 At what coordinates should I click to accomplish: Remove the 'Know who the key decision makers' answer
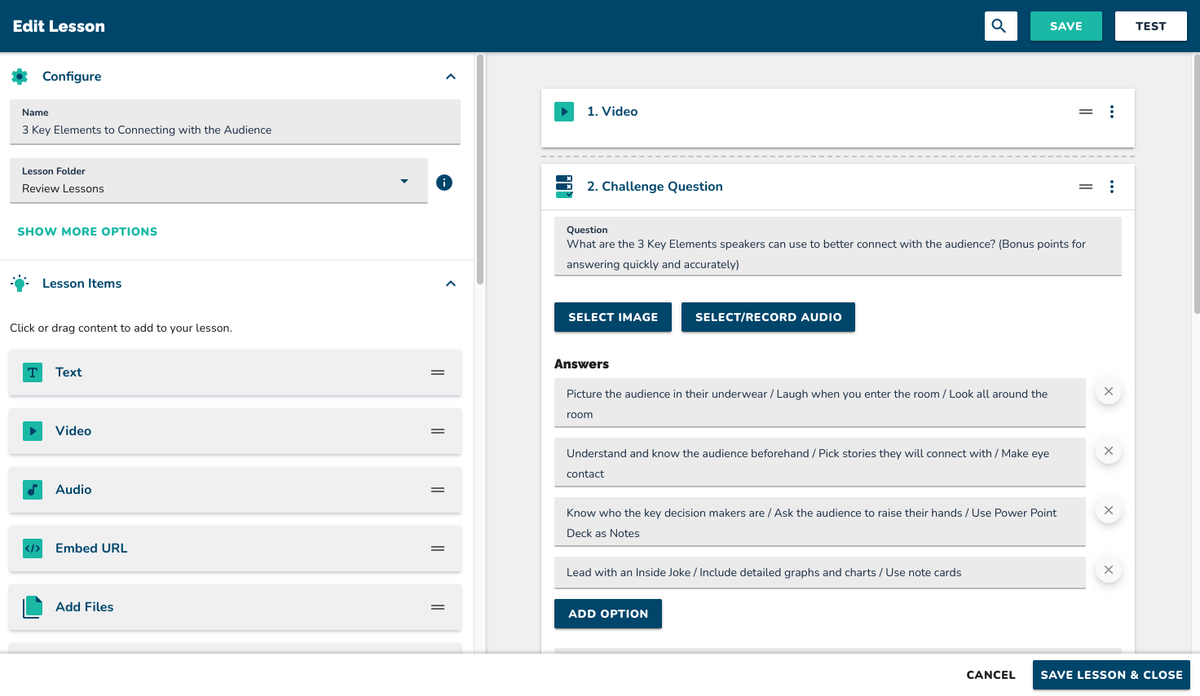[1108, 510]
